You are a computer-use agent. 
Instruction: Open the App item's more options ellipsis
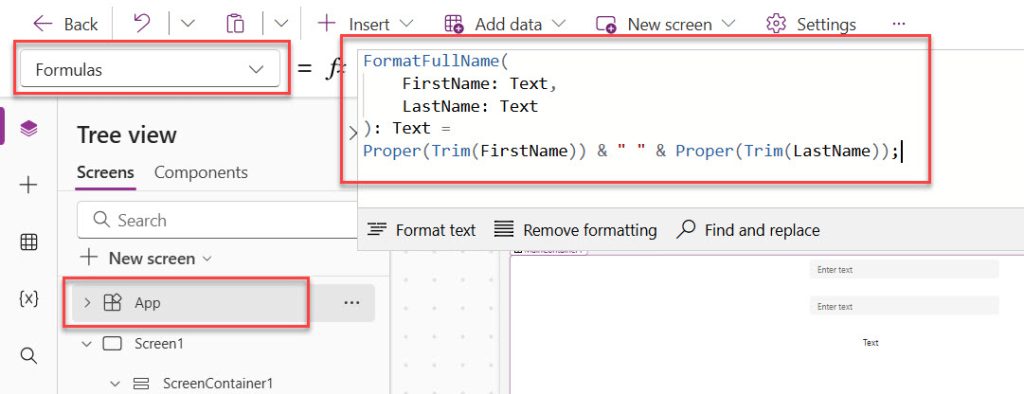coord(351,303)
